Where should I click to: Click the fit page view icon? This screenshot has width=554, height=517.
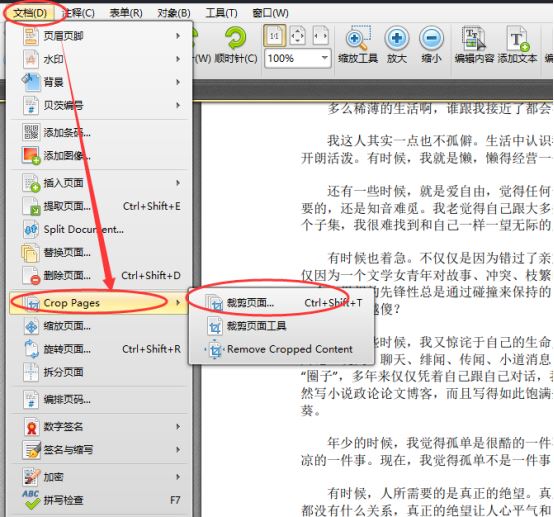click(x=297, y=36)
